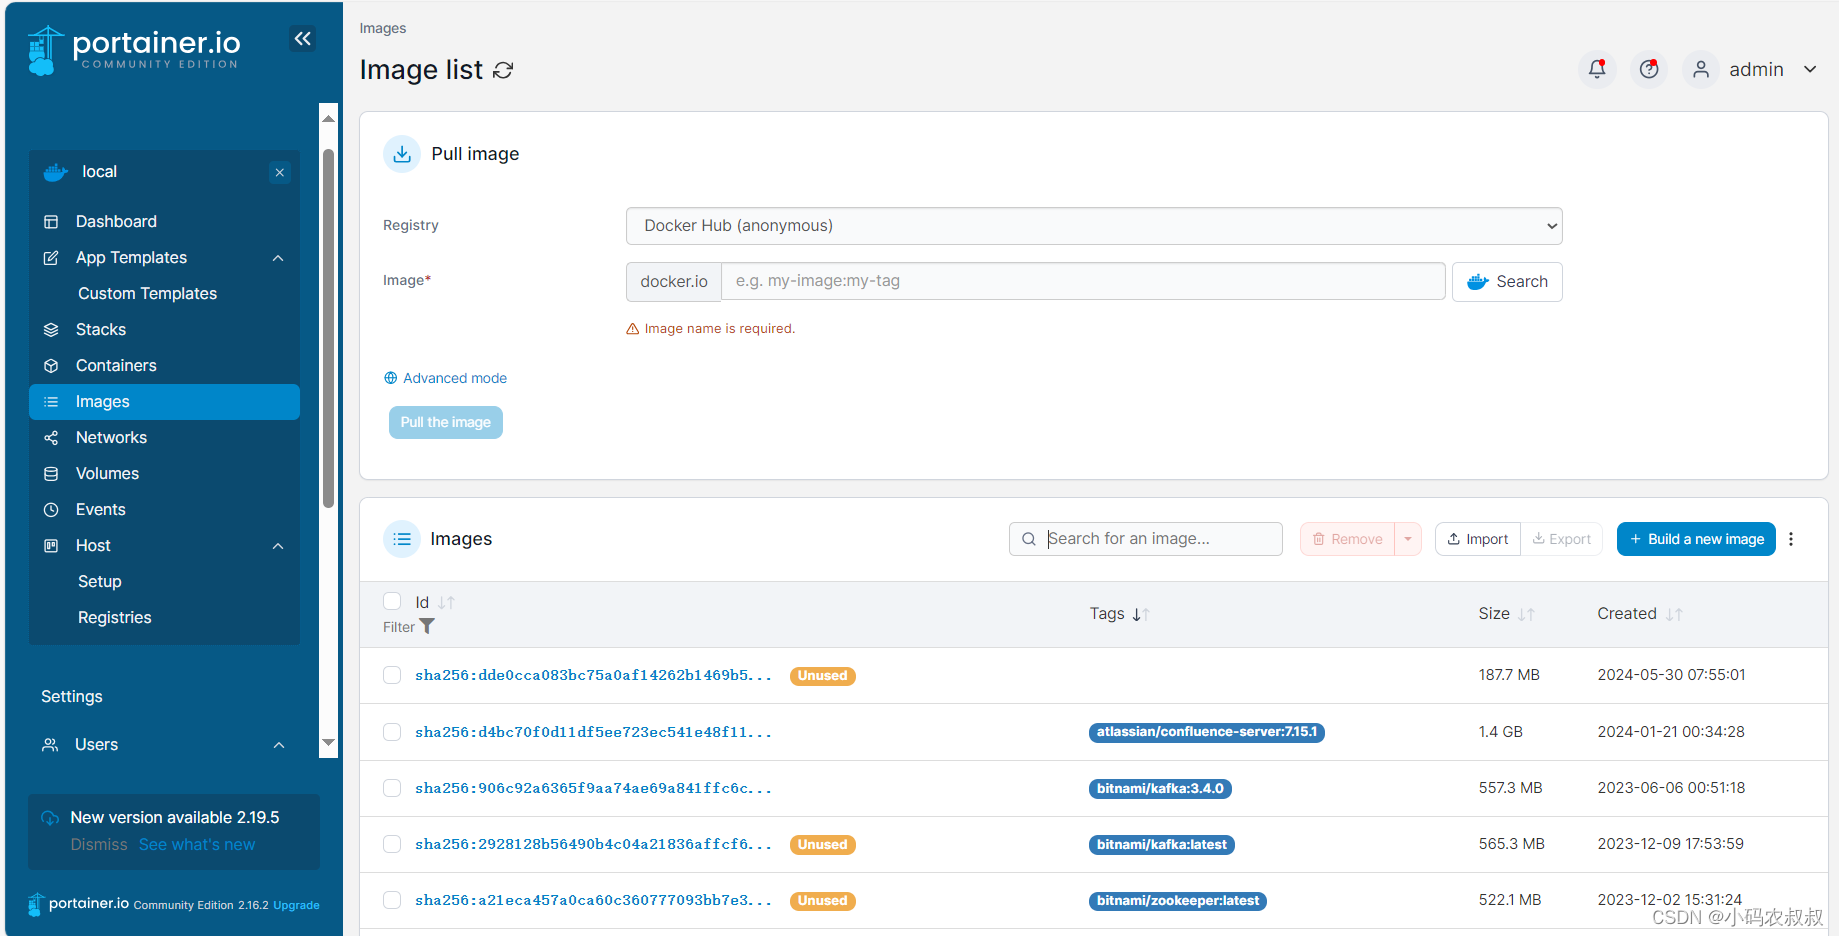The image size is (1839, 936).
Task: Close the local environment with X
Action: point(280,172)
